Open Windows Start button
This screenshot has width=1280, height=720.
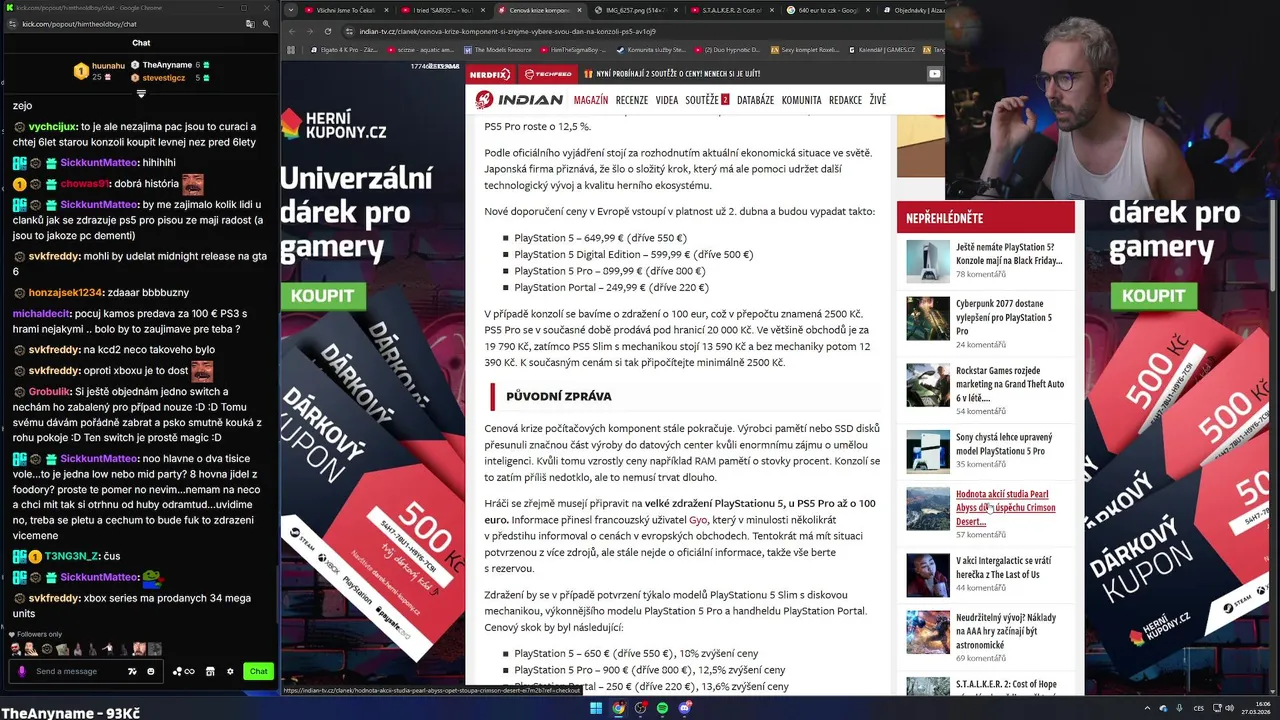(596, 708)
